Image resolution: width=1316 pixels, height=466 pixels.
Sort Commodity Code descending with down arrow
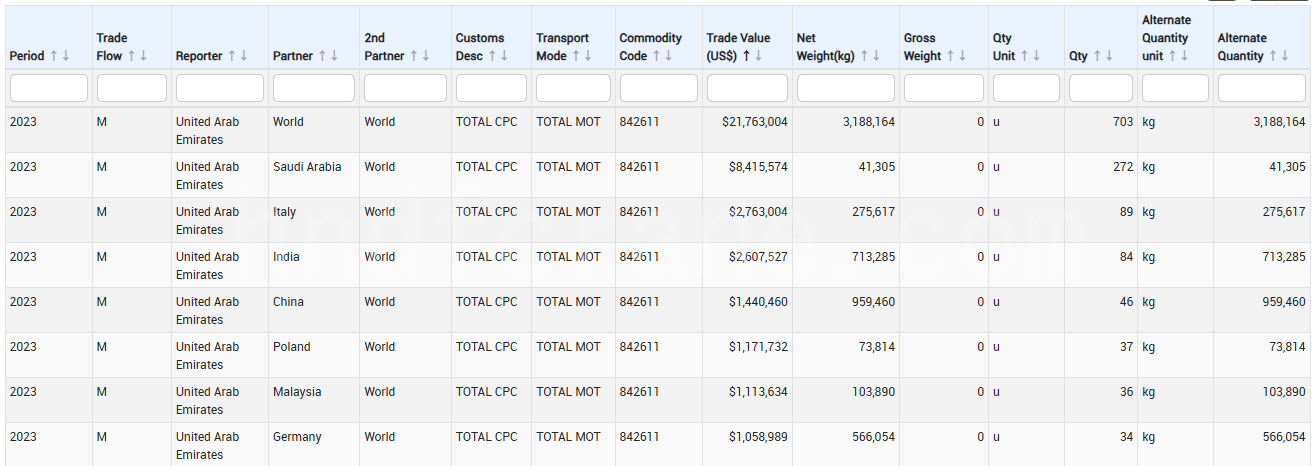click(x=668, y=56)
